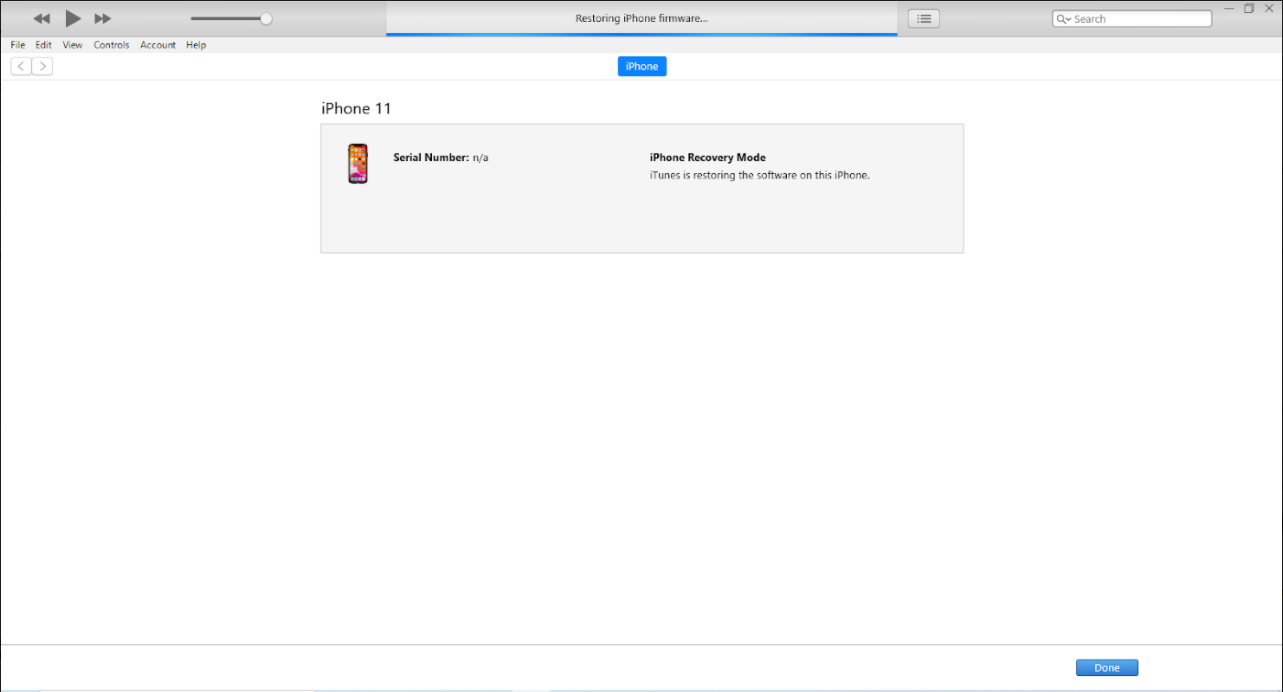The height and width of the screenshot is (692, 1283).
Task: Click the Done button
Action: point(1107,668)
